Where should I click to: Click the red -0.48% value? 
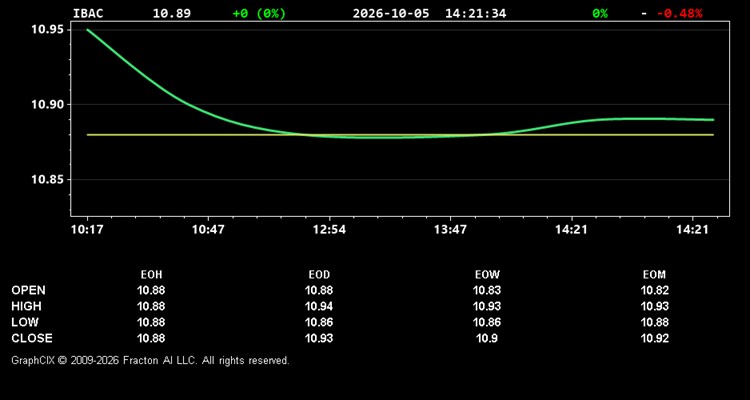679,13
